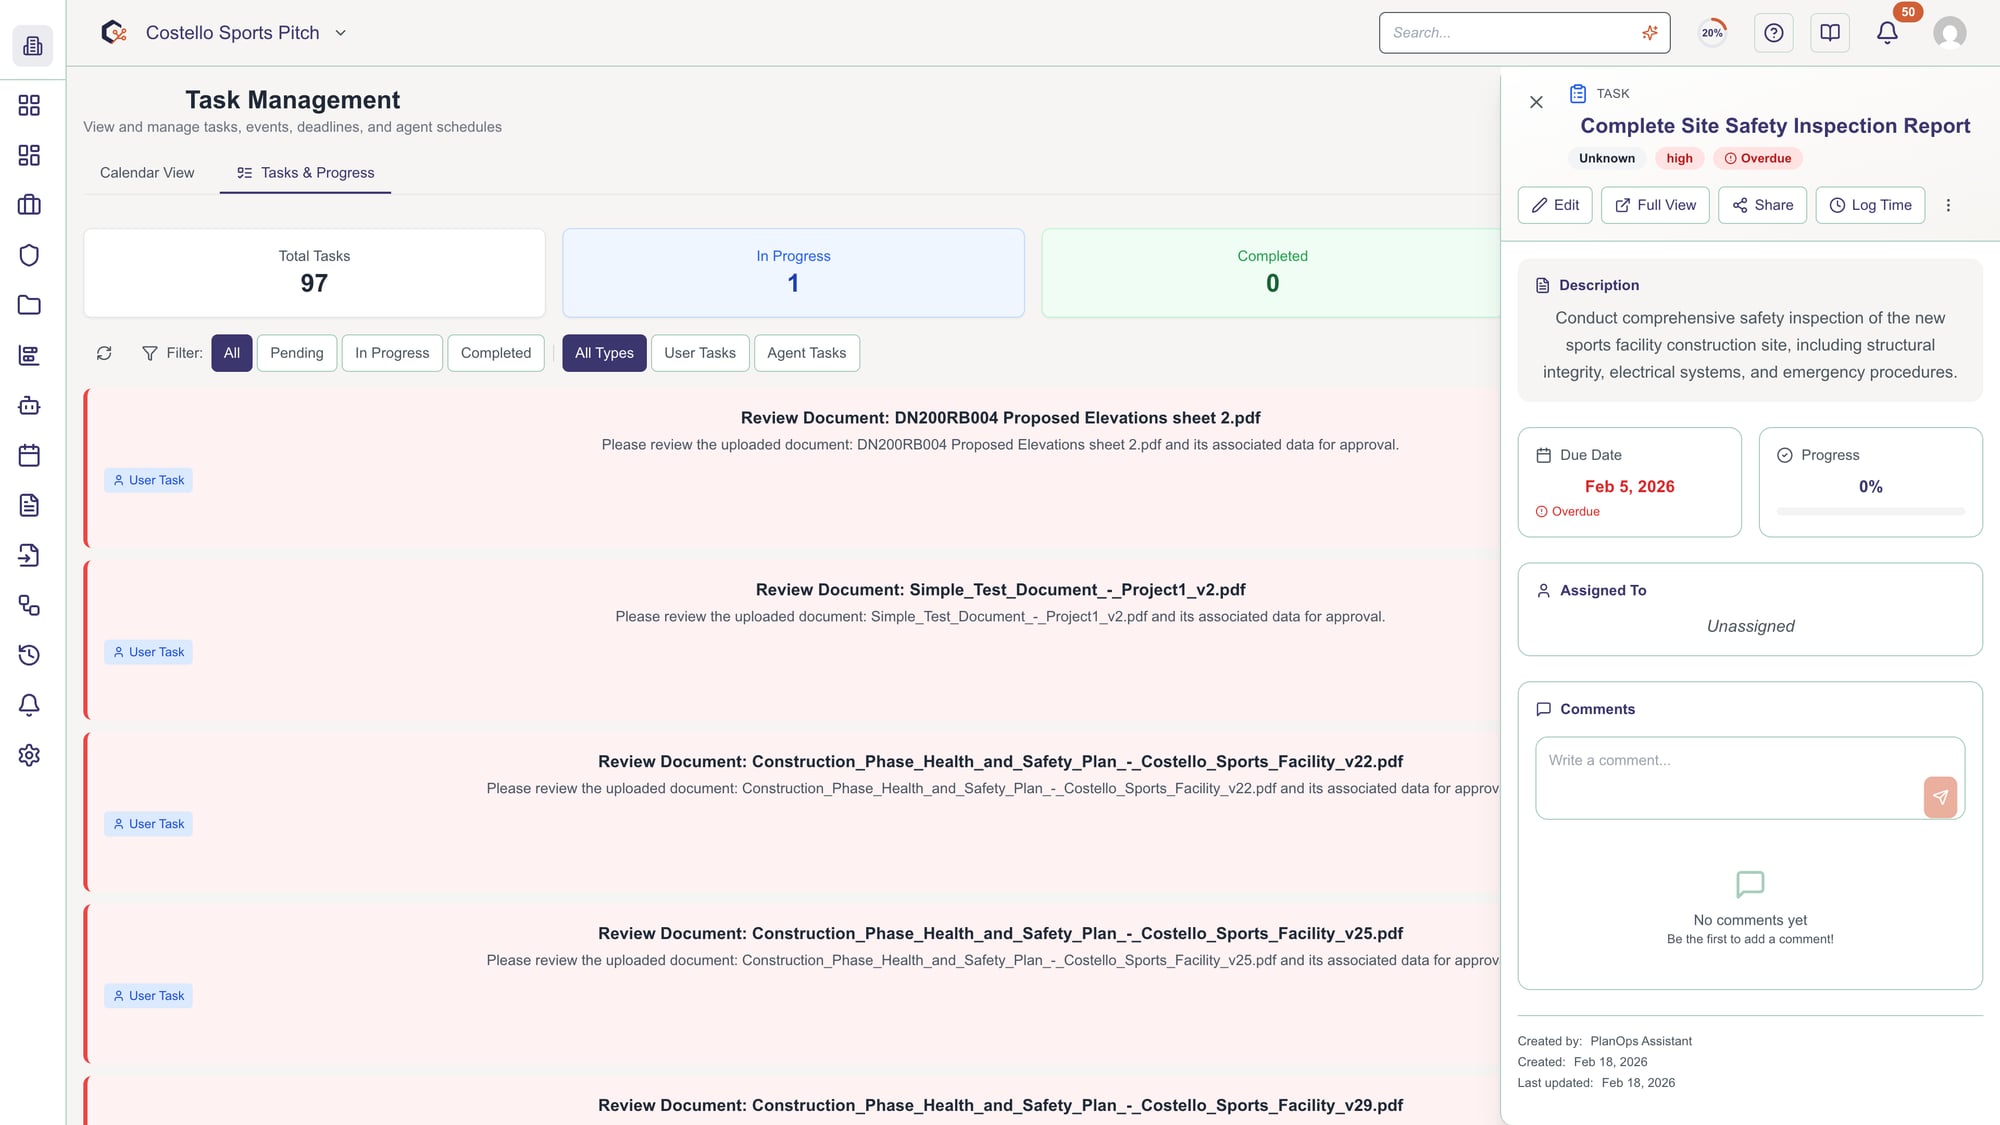Click the notifications bell in the header

[x=1887, y=33]
